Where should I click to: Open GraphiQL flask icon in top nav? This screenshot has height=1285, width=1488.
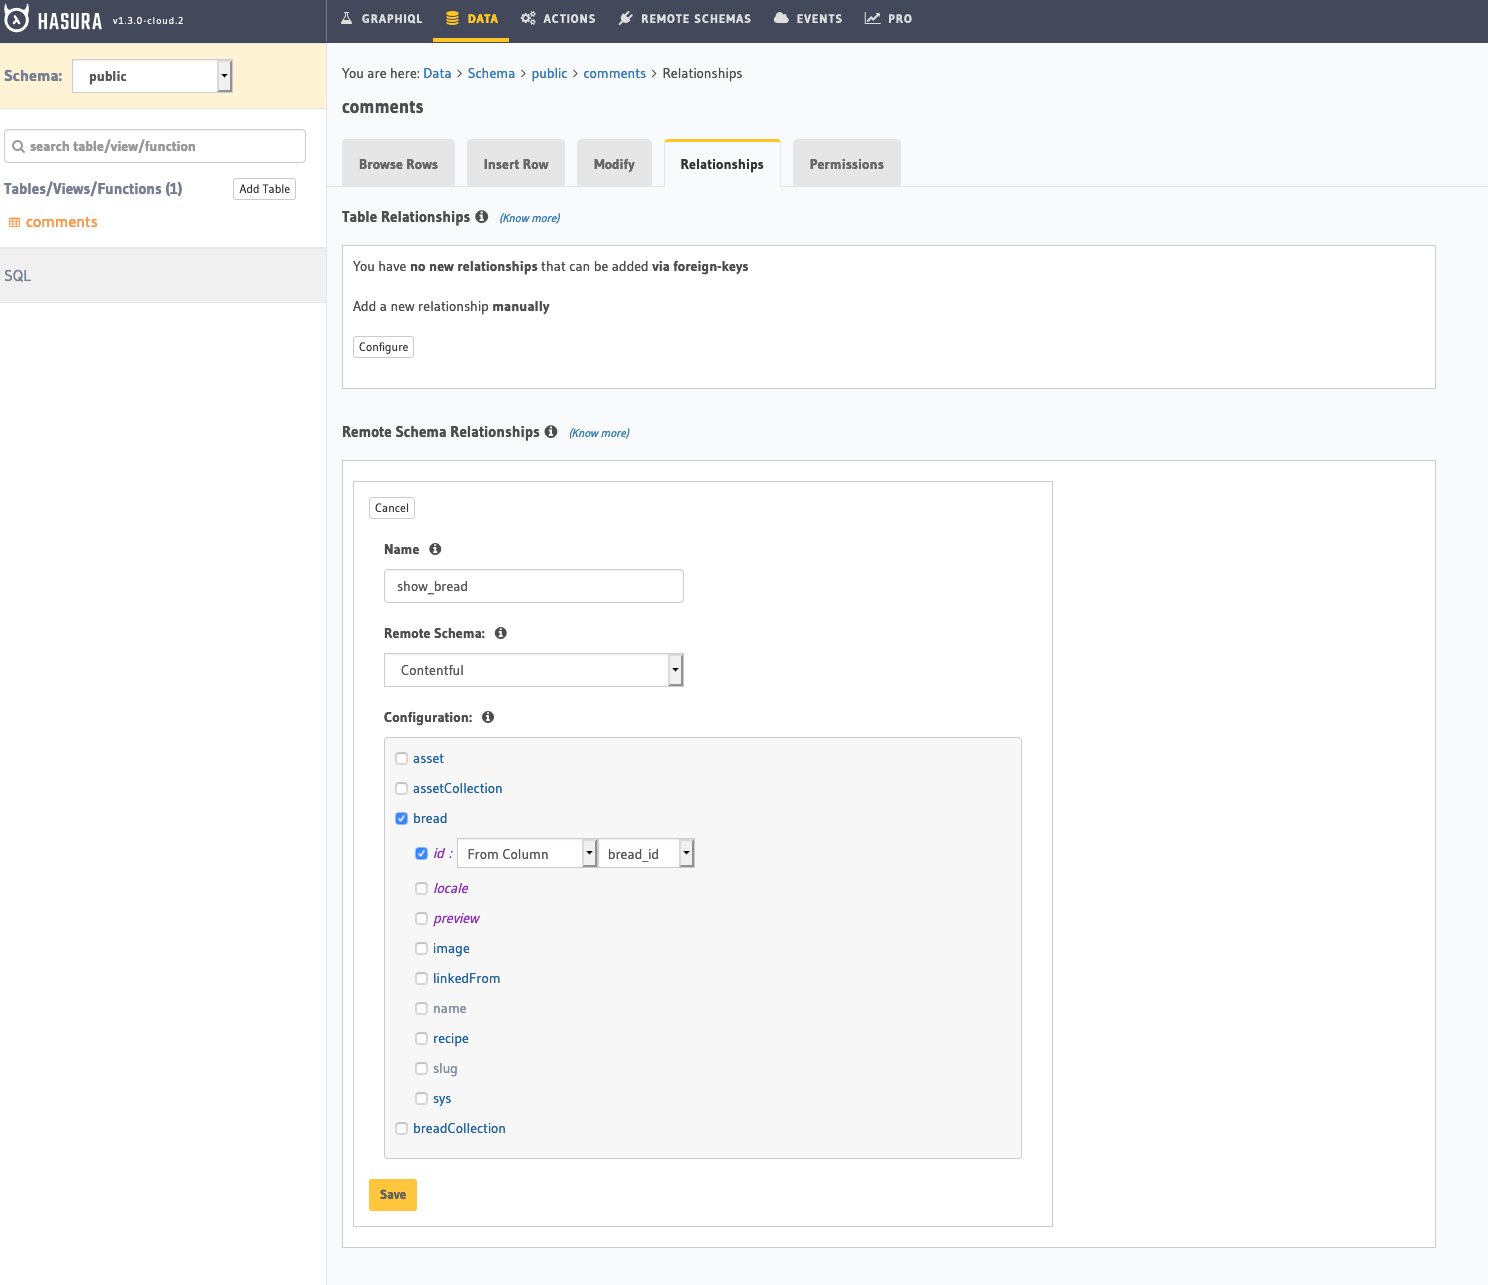tap(347, 18)
